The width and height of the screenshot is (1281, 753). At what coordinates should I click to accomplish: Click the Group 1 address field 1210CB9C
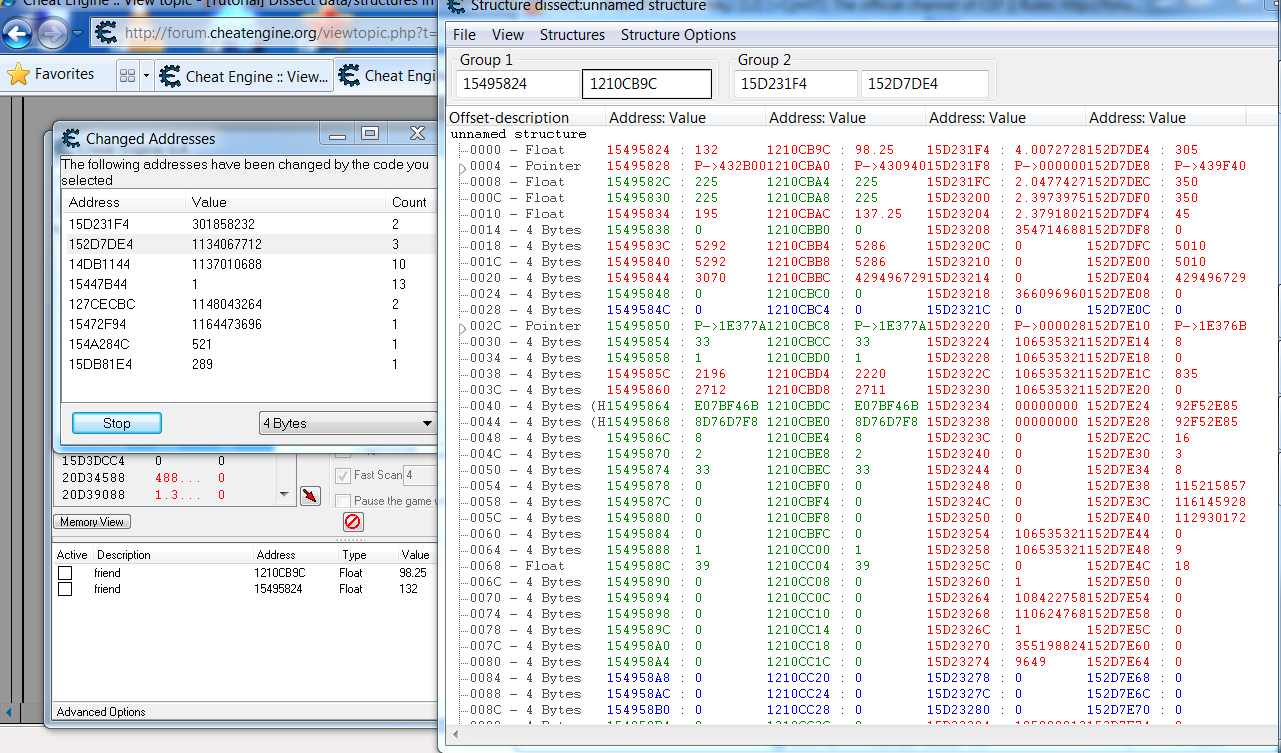coord(646,84)
